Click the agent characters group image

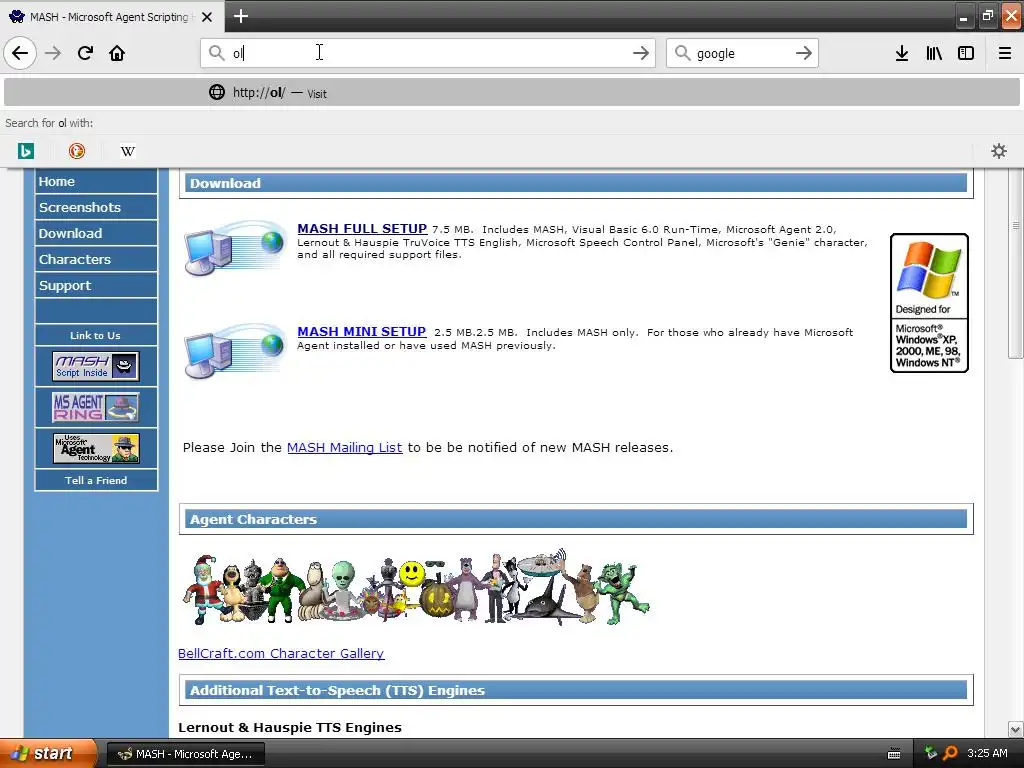[416, 588]
